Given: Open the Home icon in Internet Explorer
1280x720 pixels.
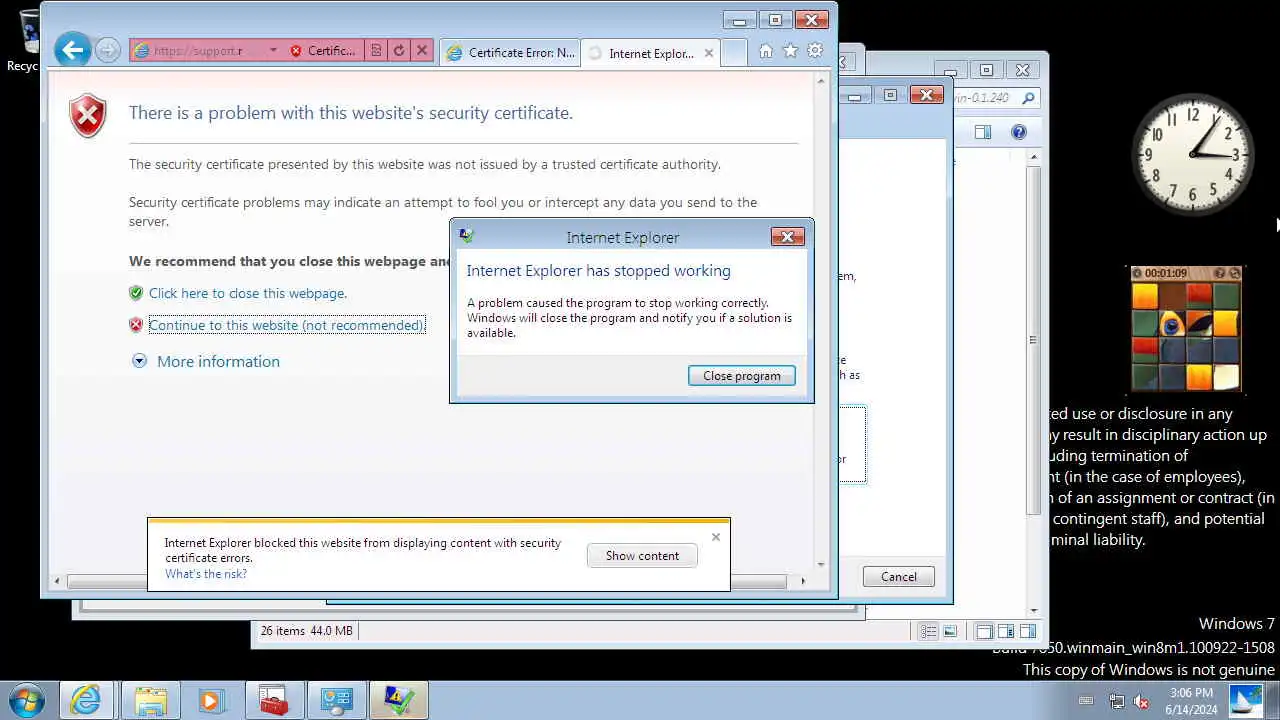Looking at the screenshot, I should point(766,51).
